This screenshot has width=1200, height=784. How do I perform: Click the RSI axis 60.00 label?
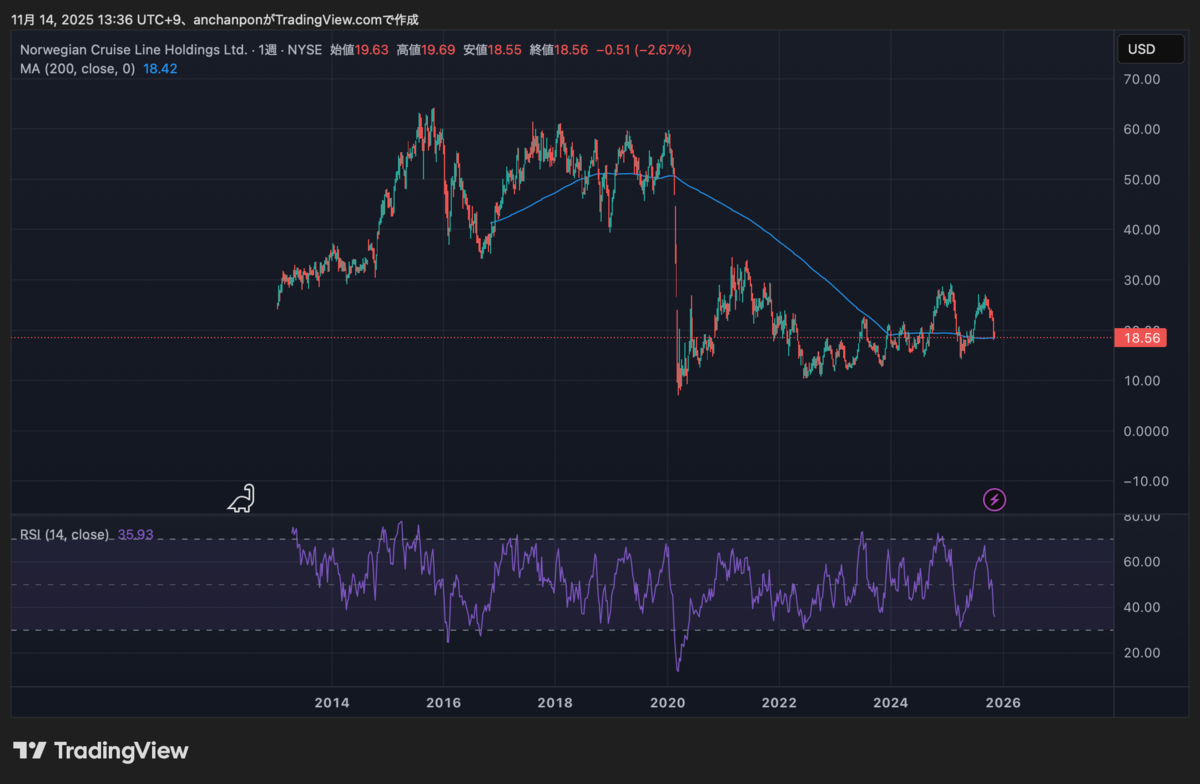pos(1142,562)
